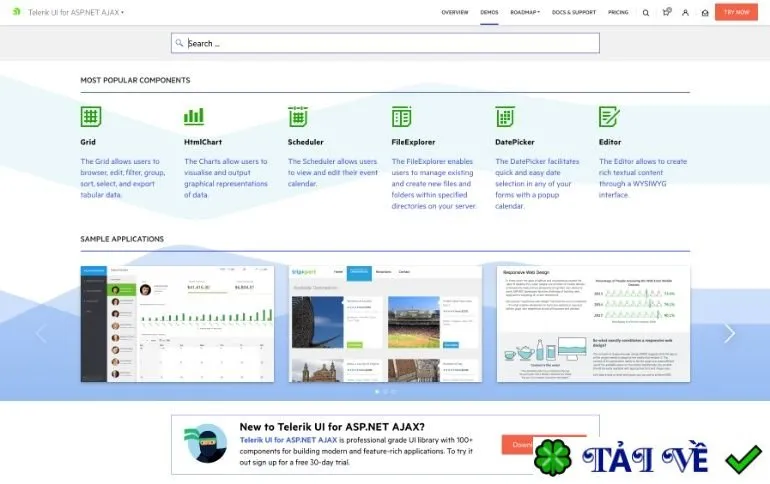Screen dimensions: 770x484
Task: Open the DatePicker heading link
Action: (515, 142)
